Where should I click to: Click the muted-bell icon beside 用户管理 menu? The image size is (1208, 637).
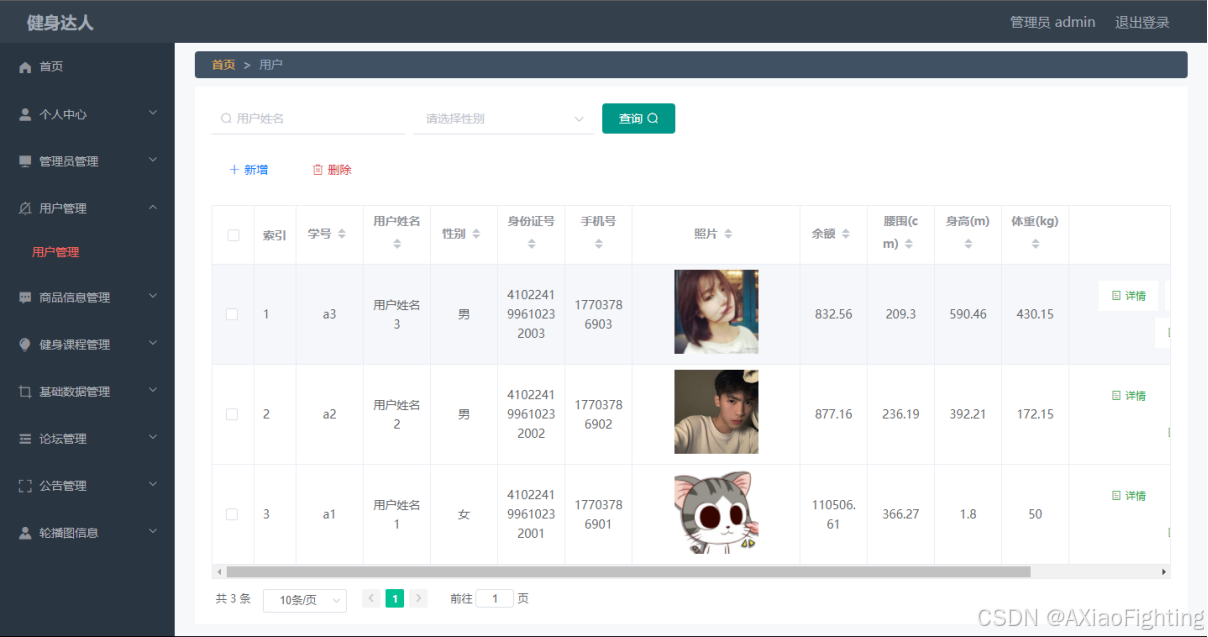[x=26, y=208]
